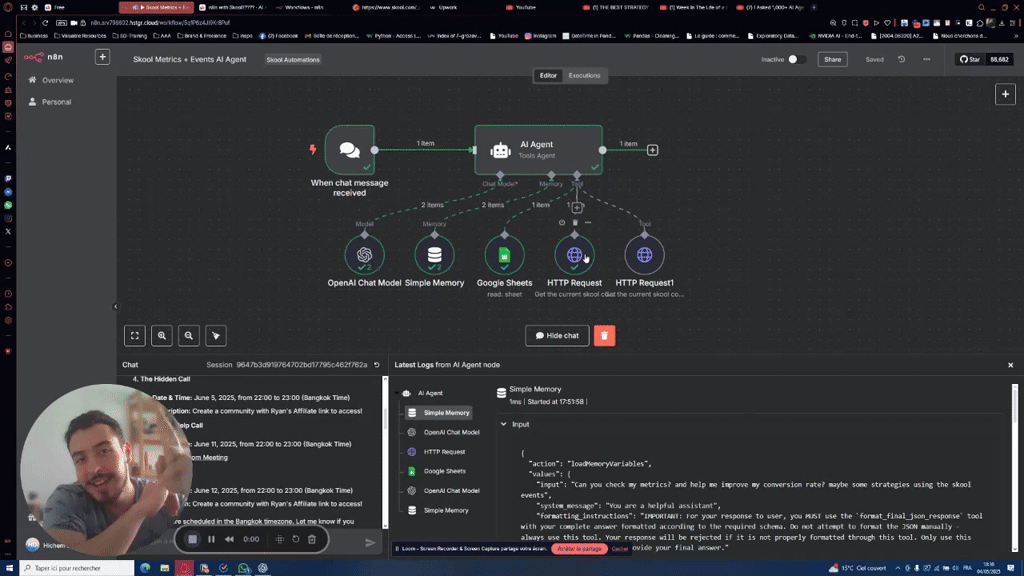Zoom out on the canvas
The width and height of the screenshot is (1024, 576).
point(189,336)
